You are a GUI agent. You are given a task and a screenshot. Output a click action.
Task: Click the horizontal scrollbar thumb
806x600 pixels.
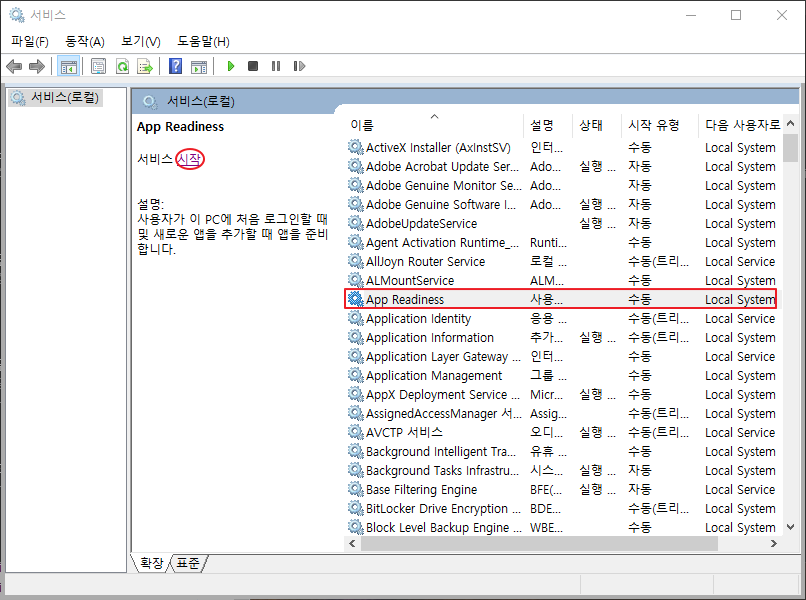point(539,543)
